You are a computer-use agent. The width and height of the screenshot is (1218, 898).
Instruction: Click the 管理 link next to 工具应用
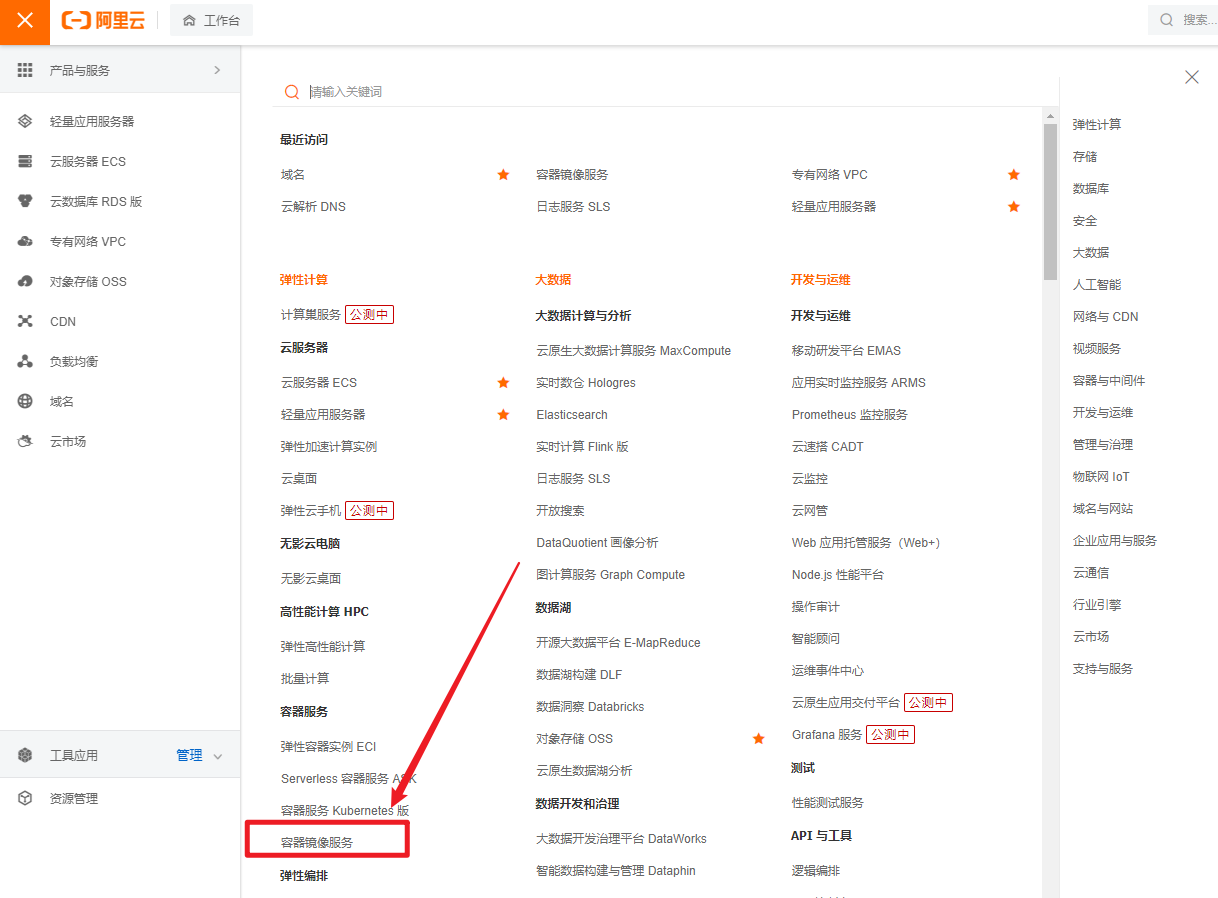pos(189,755)
